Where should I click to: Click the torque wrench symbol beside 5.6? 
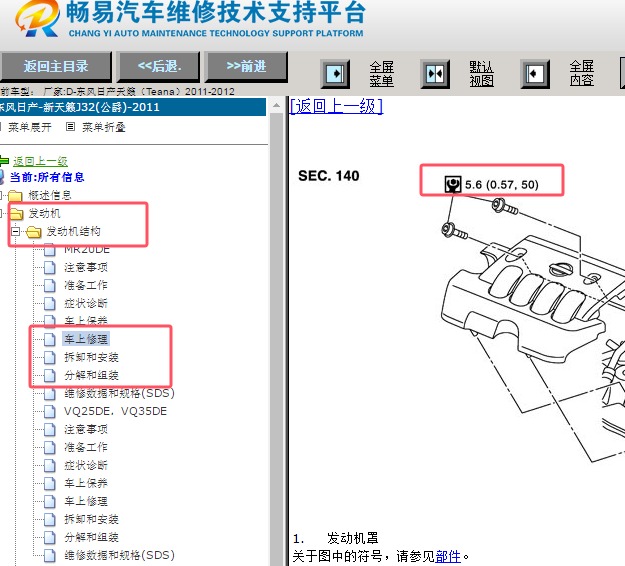pos(452,185)
